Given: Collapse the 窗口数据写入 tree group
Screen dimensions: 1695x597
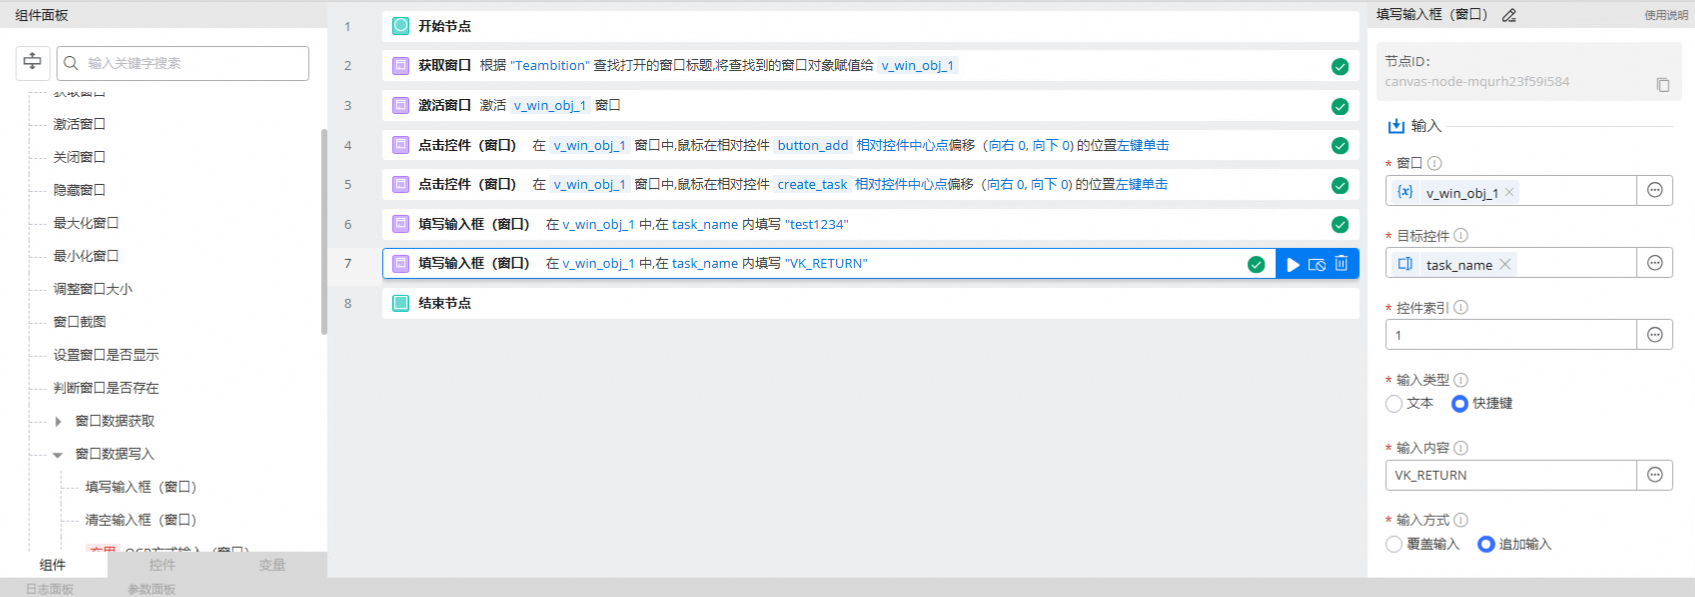Looking at the screenshot, I should pos(58,455).
